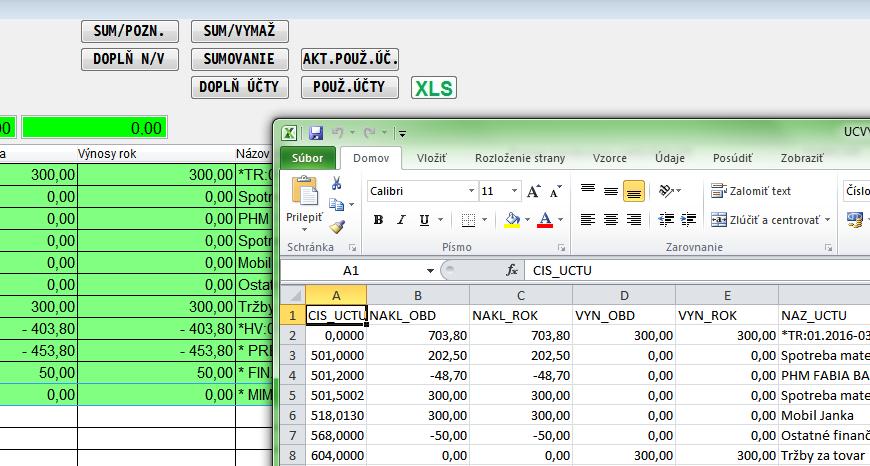The image size is (870, 466).
Task: Cut selection with the scissors icon
Action: 336,183
